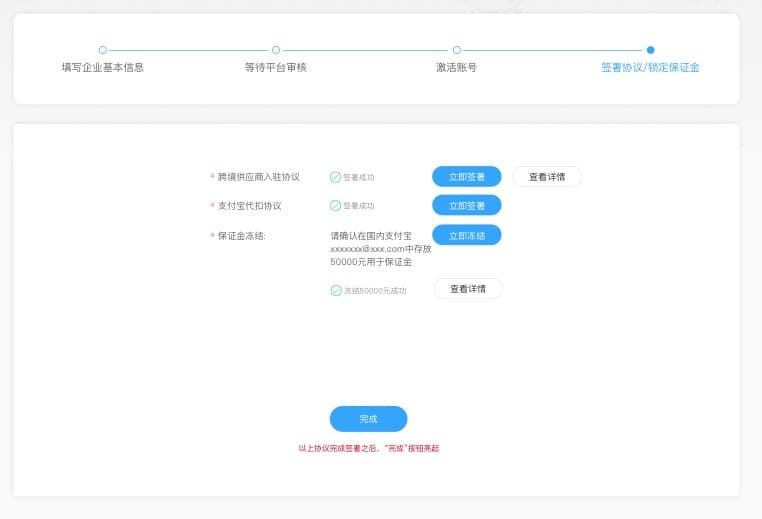Click check icon beside 跨境供应商入驻协议 签署成功
Image resolution: width=762 pixels, height=519 pixels.
pos(335,177)
